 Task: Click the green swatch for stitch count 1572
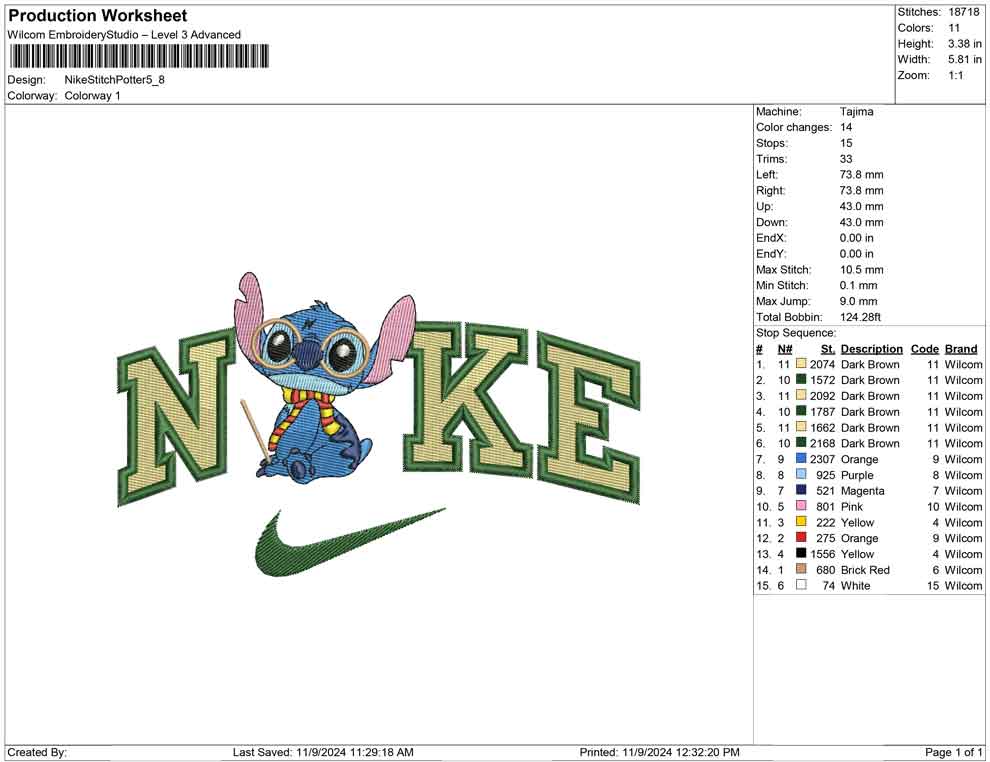(x=801, y=379)
